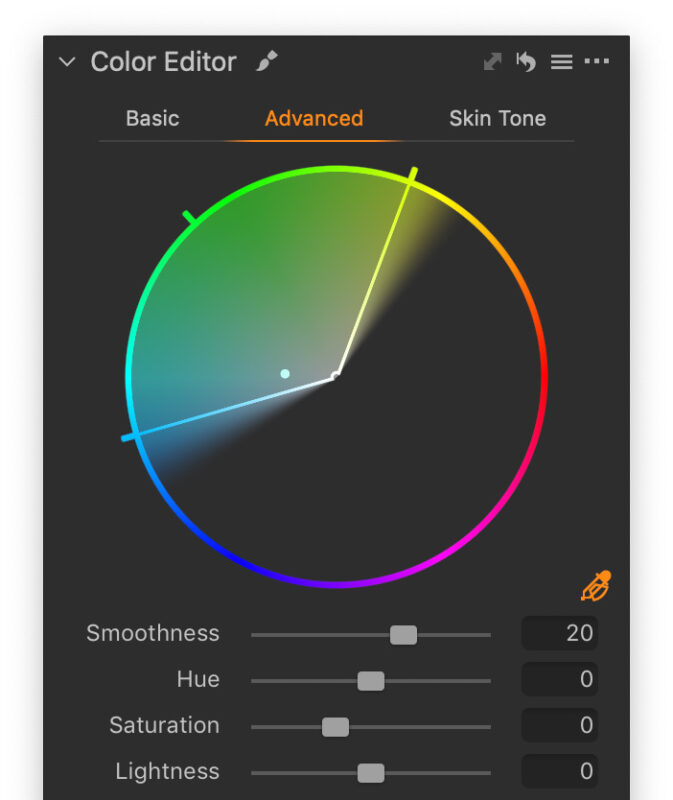Open the three-dots more options menu
Image resolution: width=673 pixels, height=800 pixels.
point(596,61)
